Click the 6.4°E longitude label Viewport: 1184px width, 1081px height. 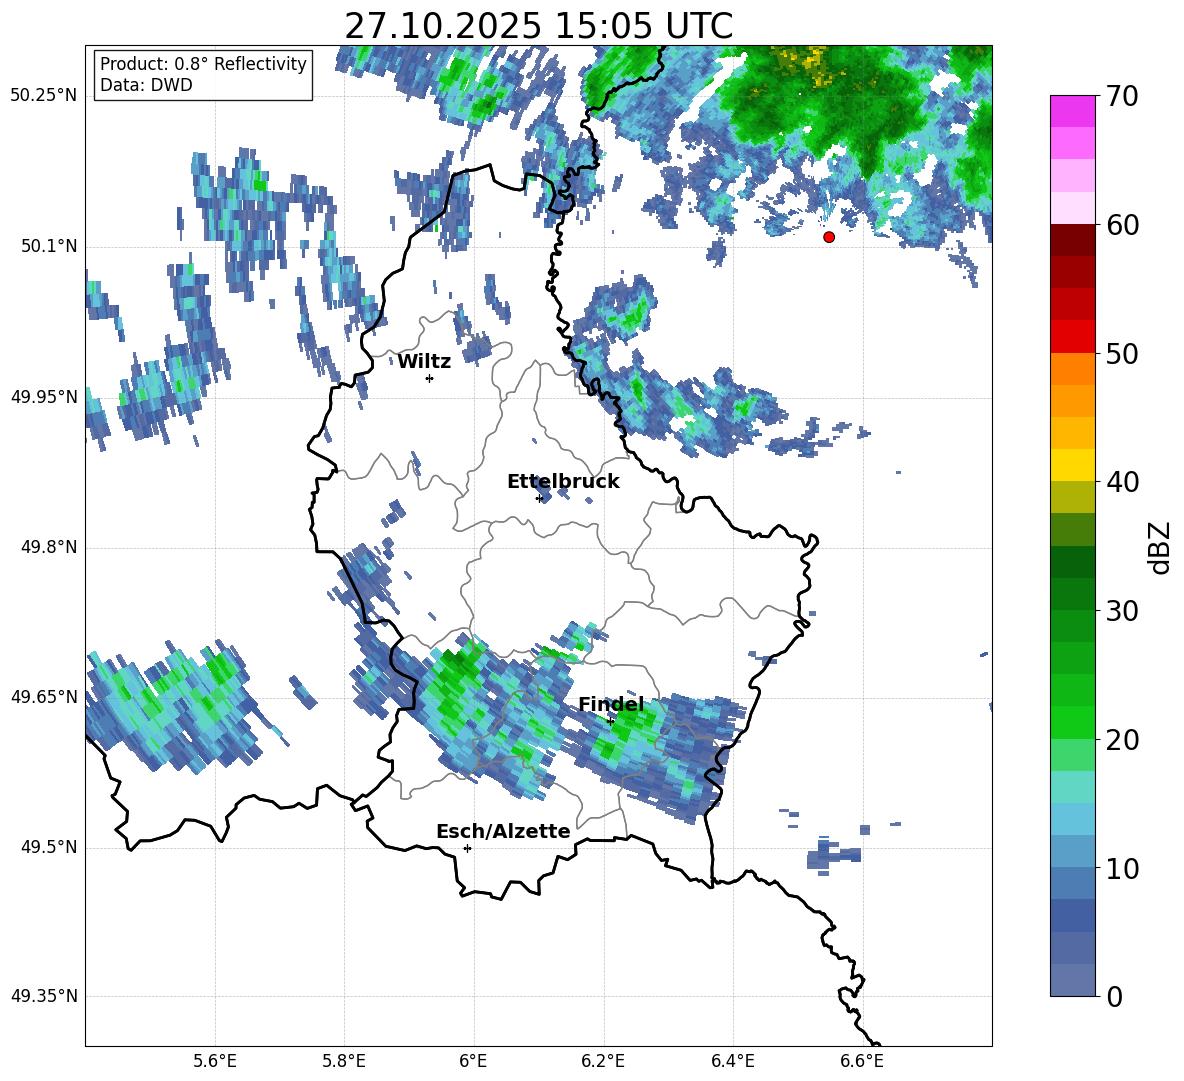click(732, 1061)
